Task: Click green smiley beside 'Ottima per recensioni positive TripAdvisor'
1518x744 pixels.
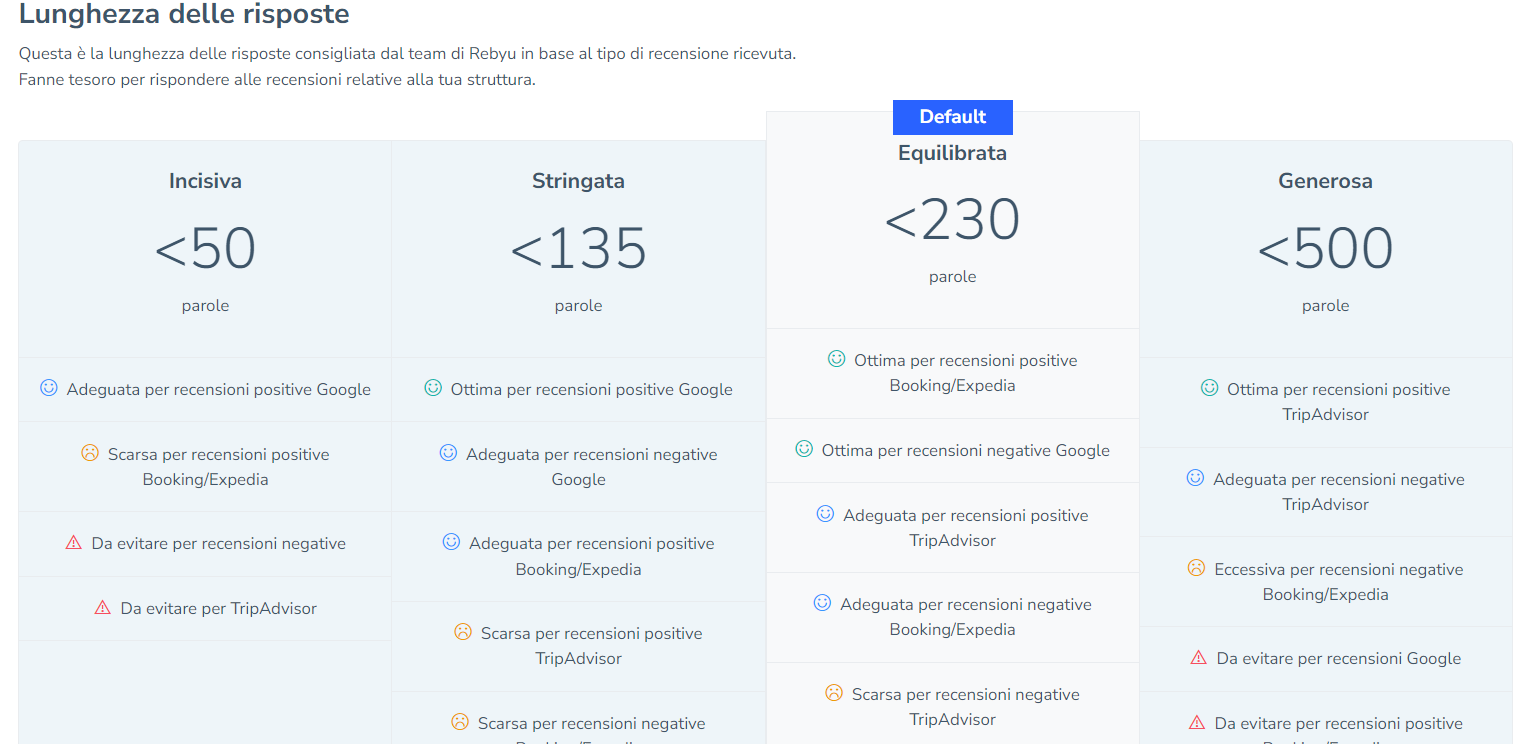Action: point(1210,388)
